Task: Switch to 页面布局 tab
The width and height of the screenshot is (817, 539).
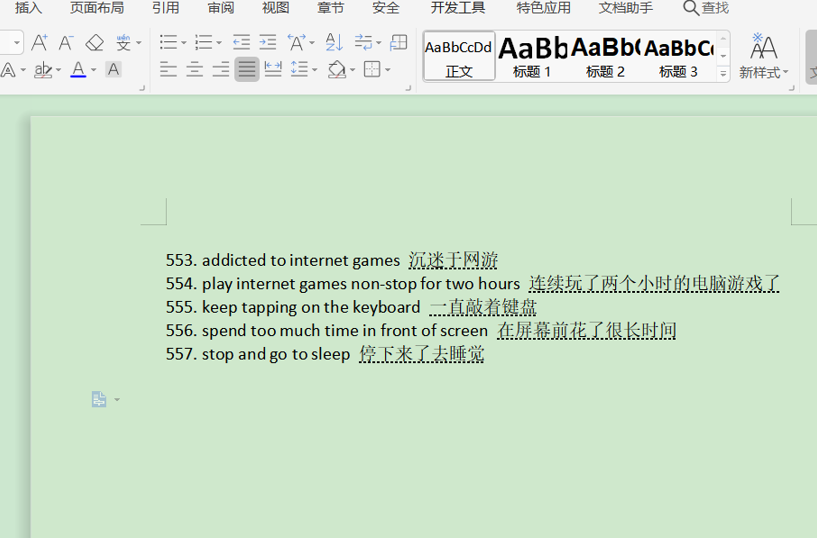Action: coord(97,8)
